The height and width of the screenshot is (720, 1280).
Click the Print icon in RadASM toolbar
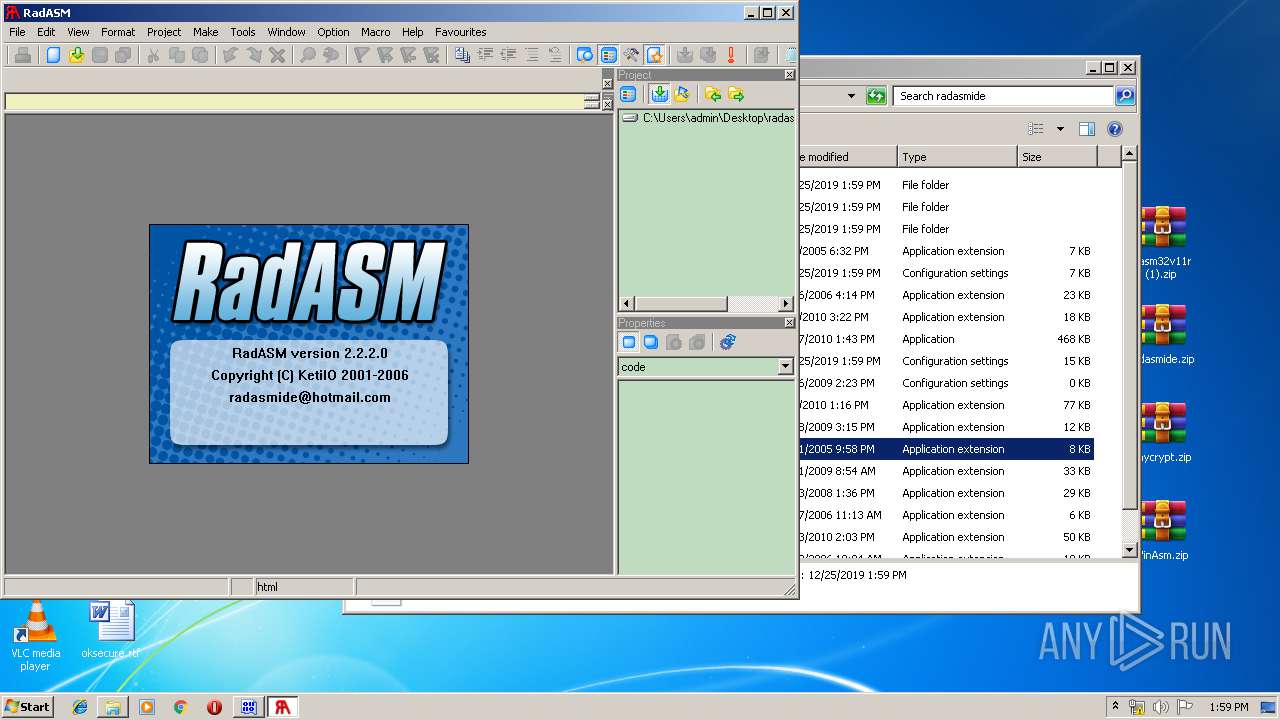tap(22, 55)
